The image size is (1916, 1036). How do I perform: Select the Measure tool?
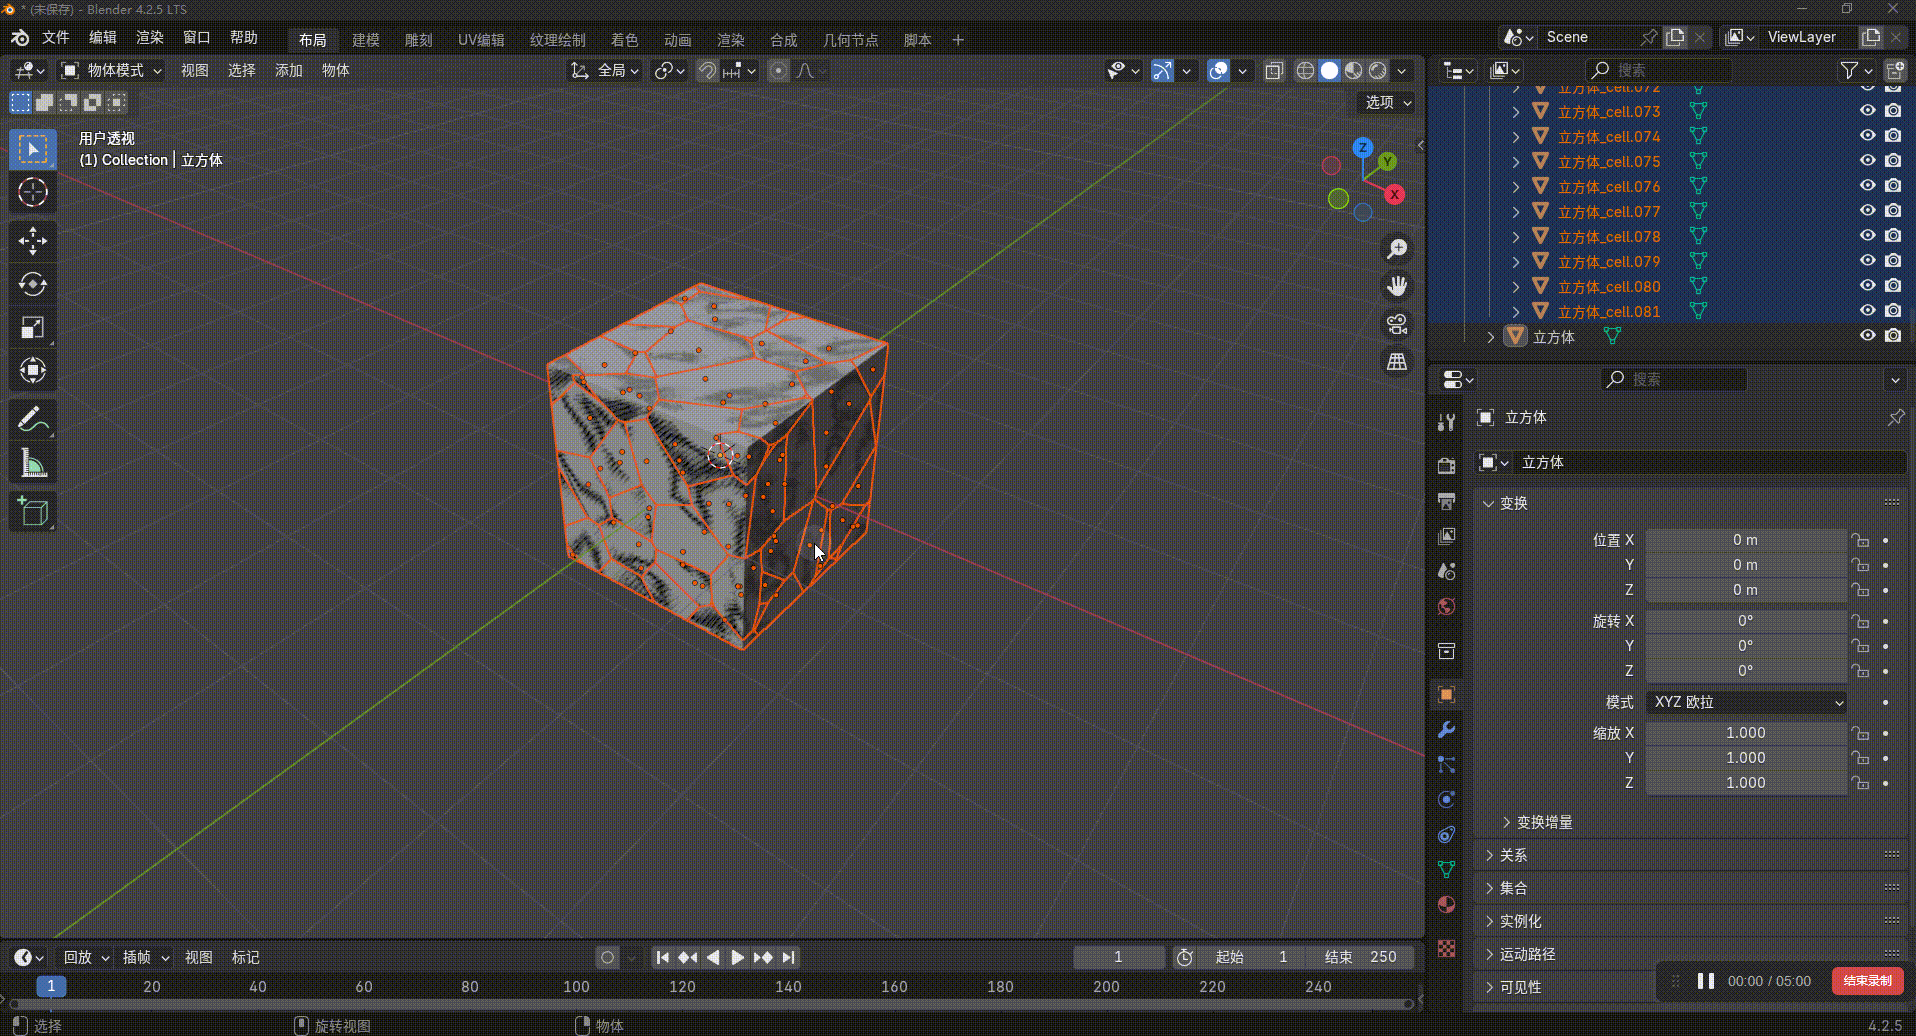32,464
